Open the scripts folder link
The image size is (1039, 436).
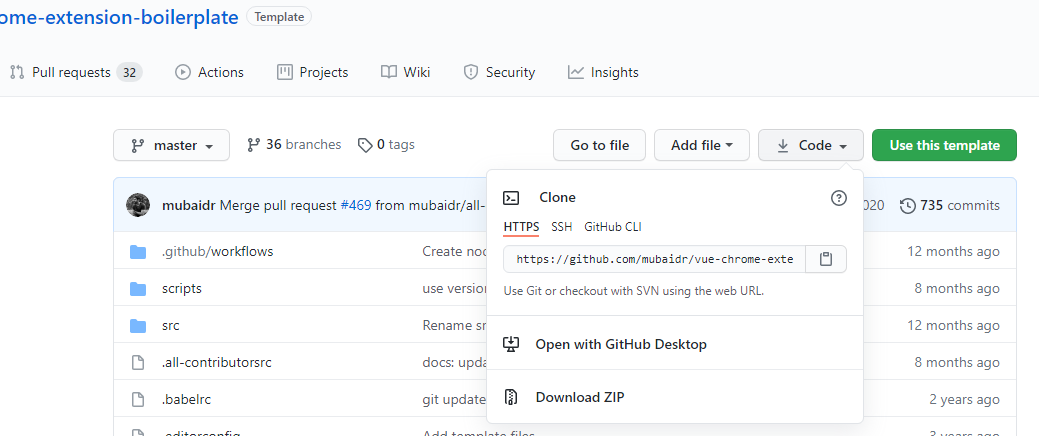click(182, 289)
